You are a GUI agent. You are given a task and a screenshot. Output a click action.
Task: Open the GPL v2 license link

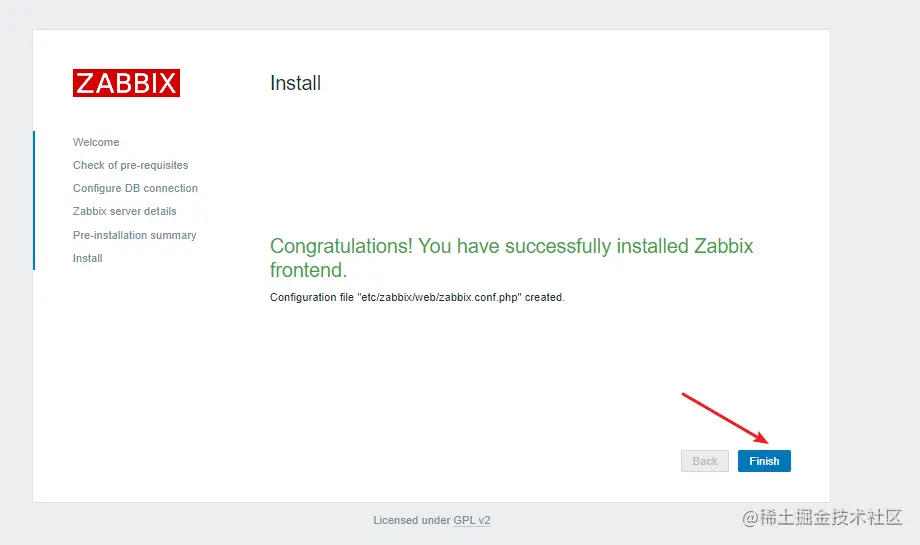(x=472, y=520)
